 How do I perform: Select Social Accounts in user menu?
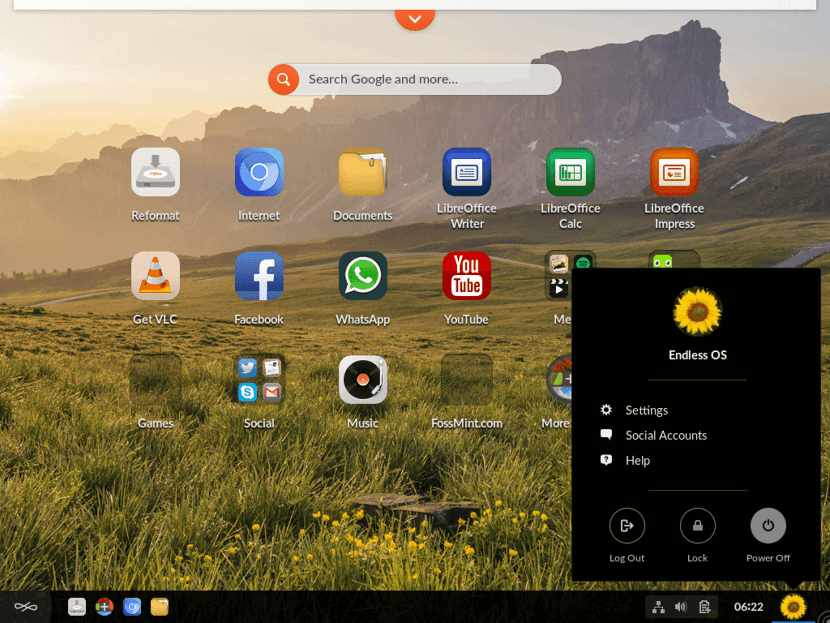pos(665,436)
